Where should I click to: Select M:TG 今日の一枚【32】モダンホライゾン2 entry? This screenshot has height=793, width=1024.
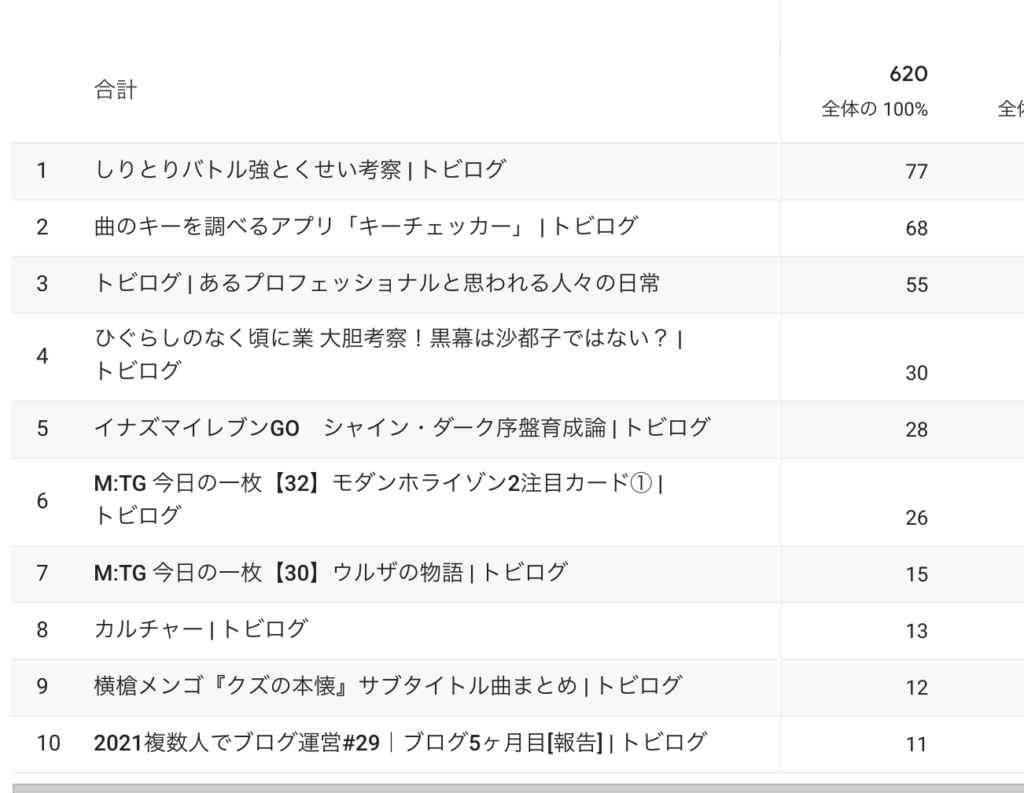tap(379, 499)
